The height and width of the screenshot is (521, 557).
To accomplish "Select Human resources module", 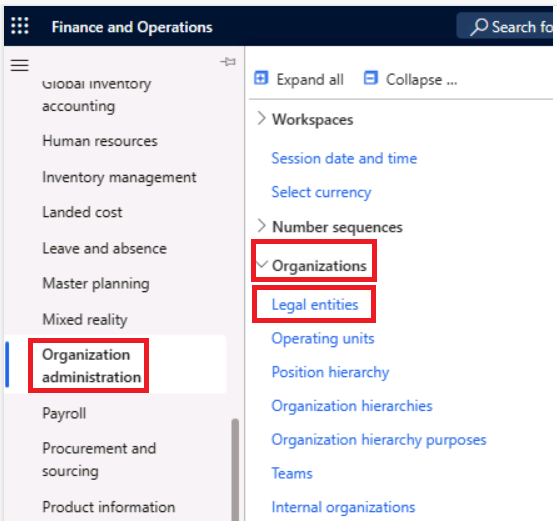I will (x=100, y=141).
